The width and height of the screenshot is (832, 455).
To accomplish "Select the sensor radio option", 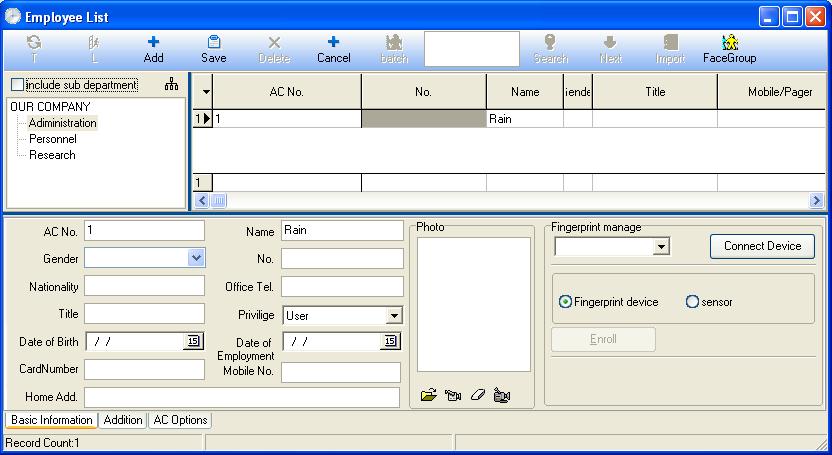I will [692, 302].
